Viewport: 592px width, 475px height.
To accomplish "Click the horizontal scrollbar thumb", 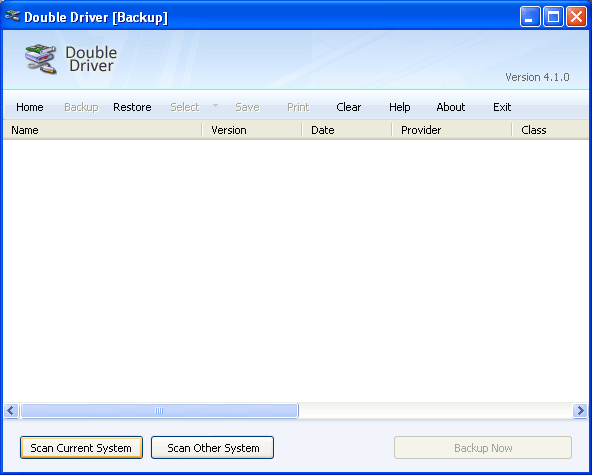I will click(x=159, y=410).
